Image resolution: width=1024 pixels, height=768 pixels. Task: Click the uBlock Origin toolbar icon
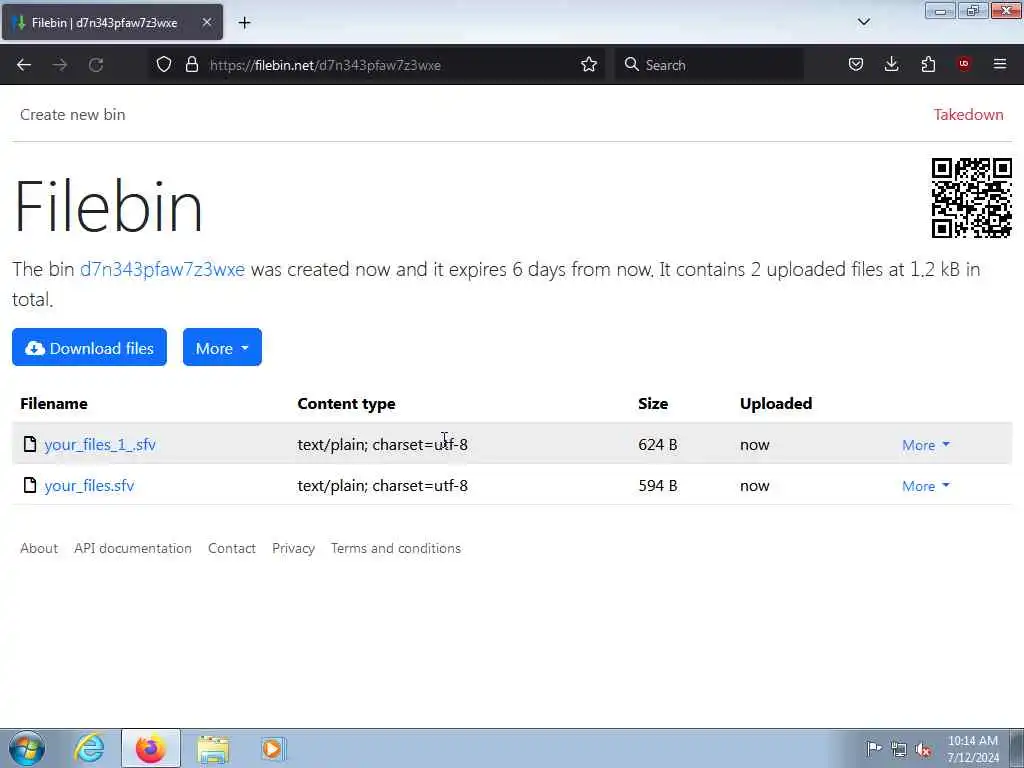coord(964,63)
